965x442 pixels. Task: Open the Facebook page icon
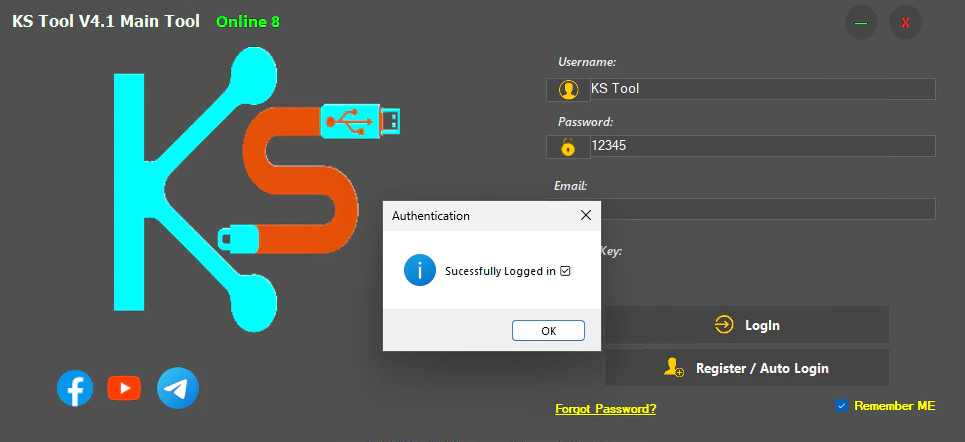75,388
